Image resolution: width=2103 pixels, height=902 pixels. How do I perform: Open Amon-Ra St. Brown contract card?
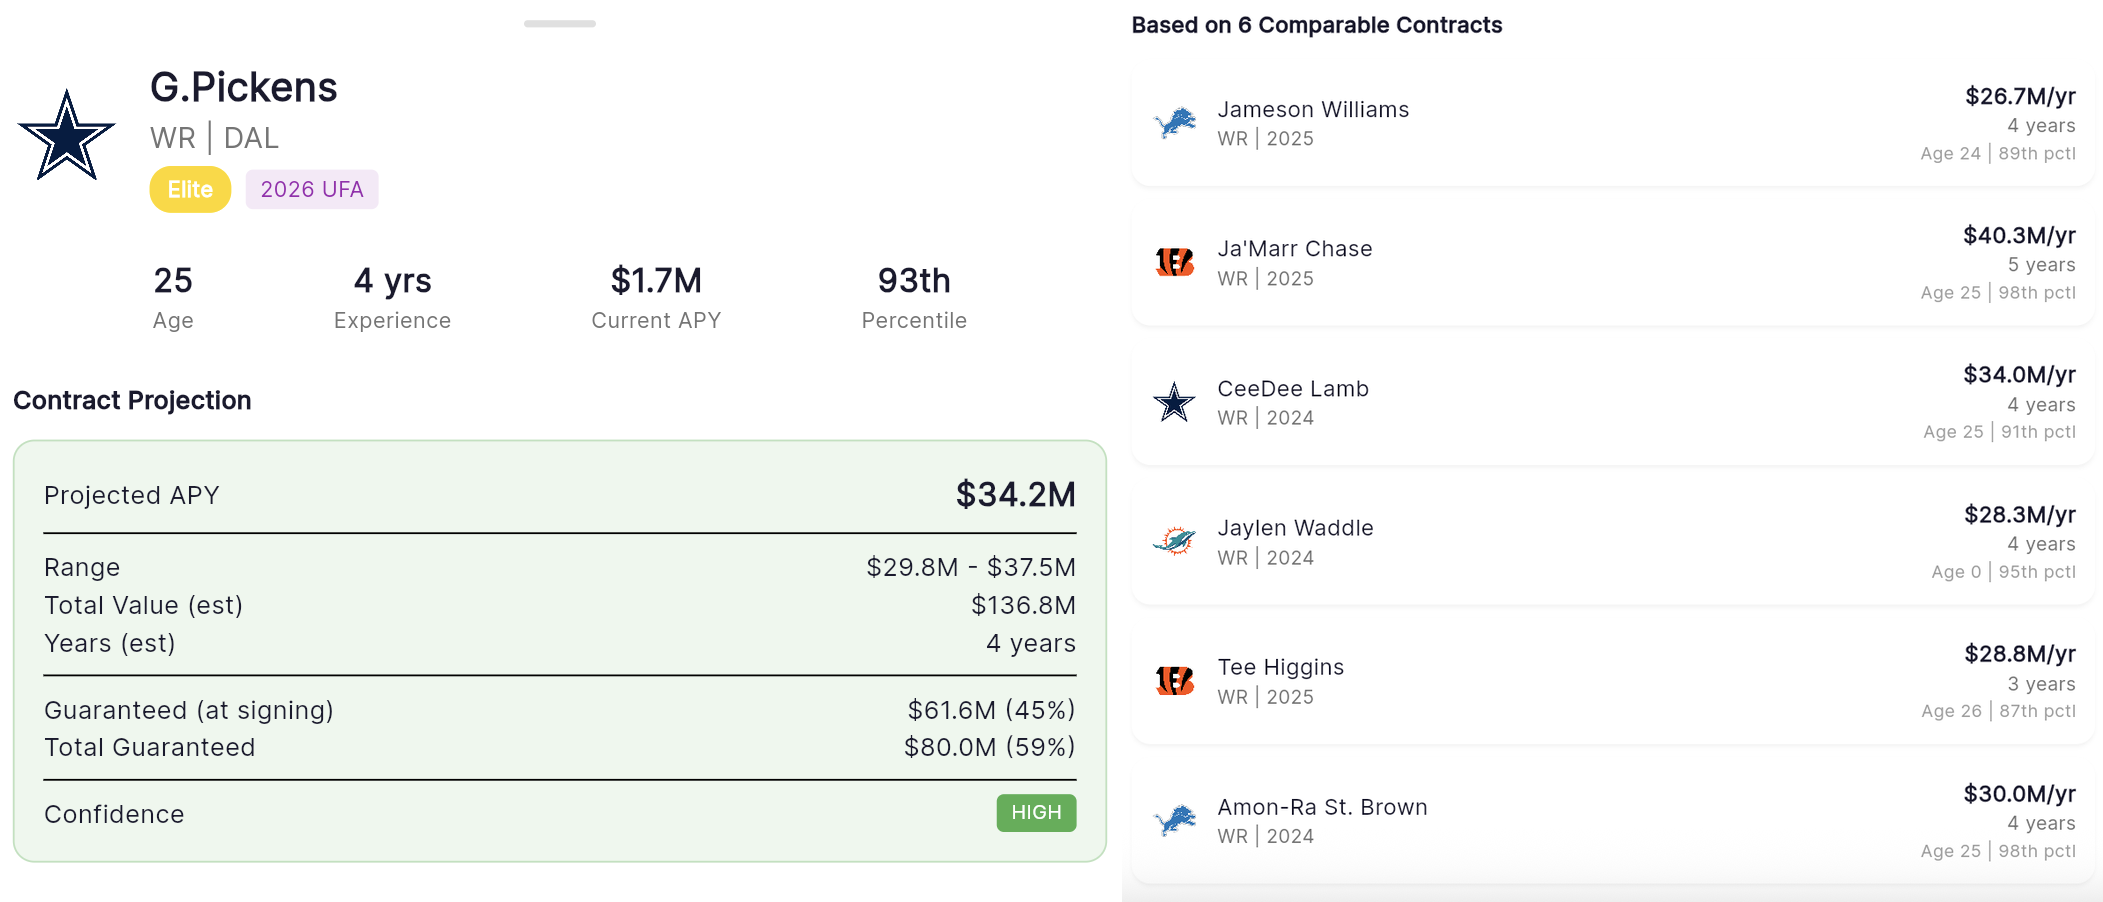pos(1613,821)
